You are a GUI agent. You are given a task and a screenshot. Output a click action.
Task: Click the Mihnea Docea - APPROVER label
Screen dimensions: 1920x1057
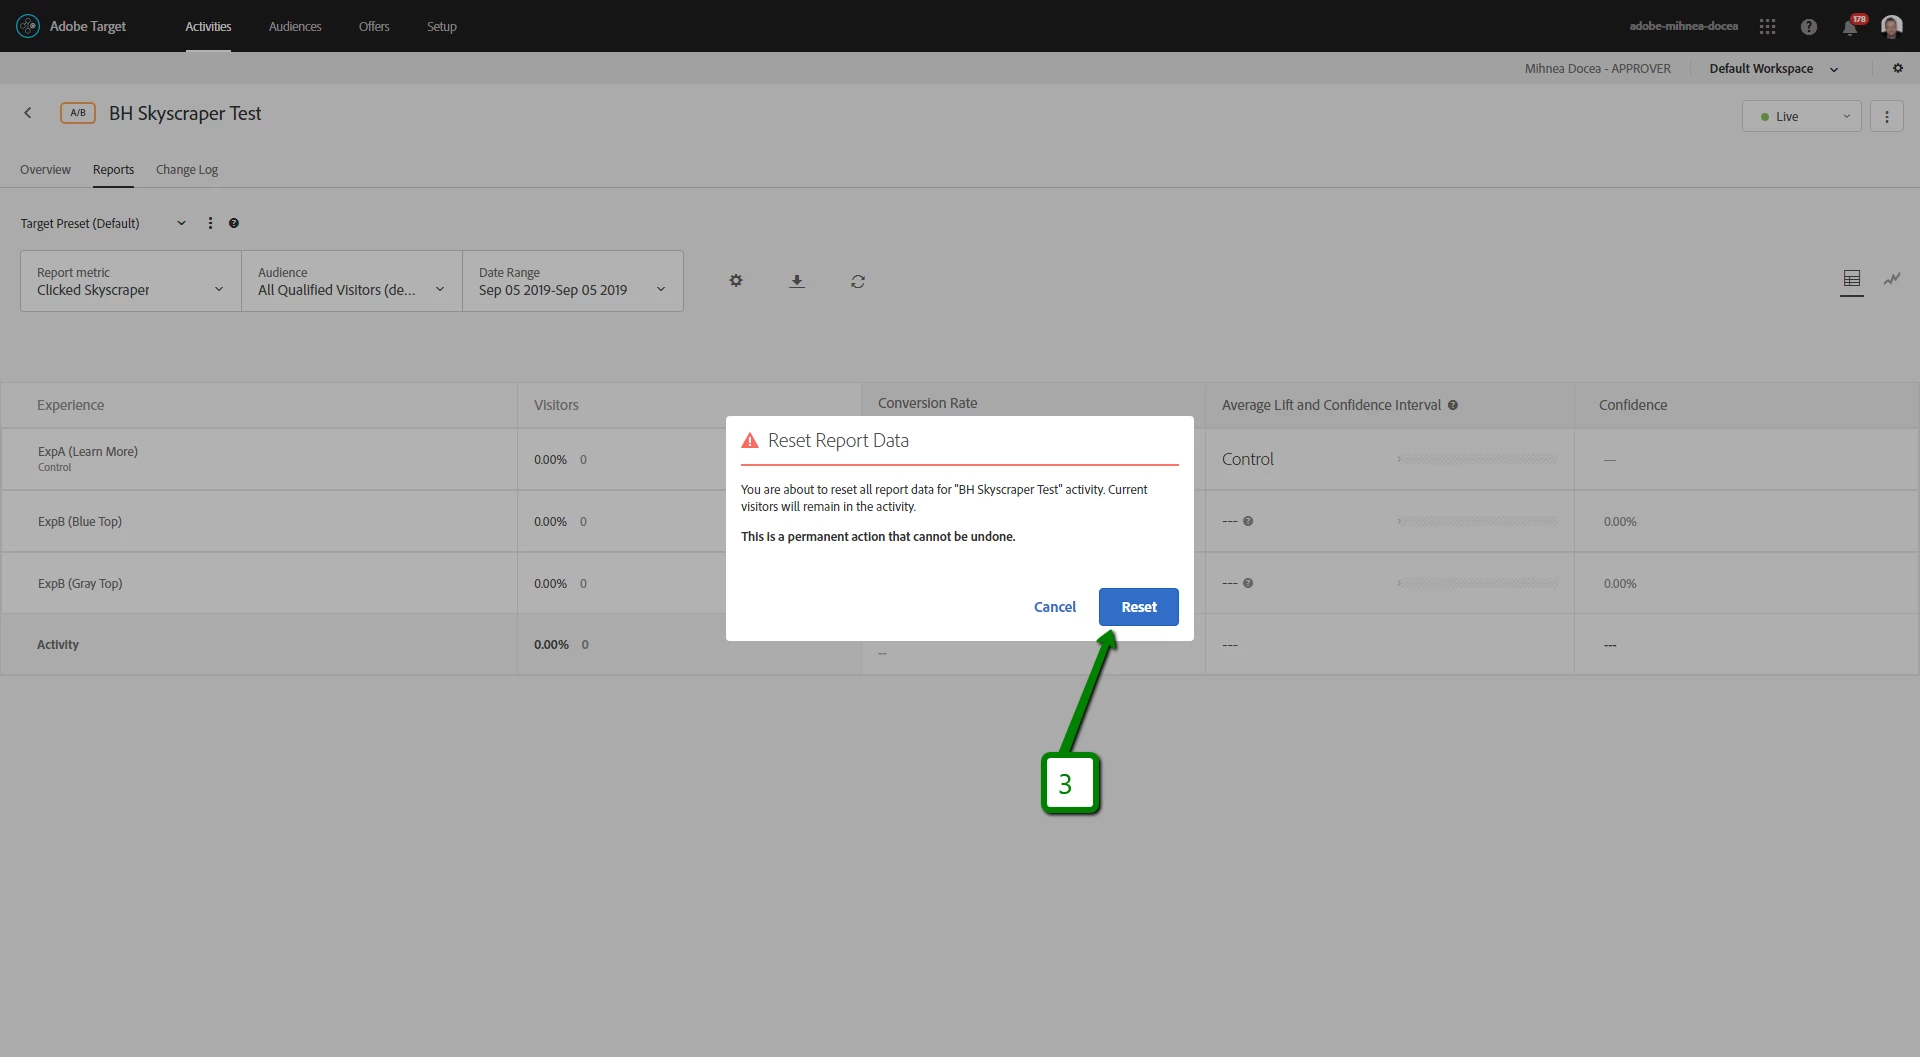click(x=1598, y=68)
